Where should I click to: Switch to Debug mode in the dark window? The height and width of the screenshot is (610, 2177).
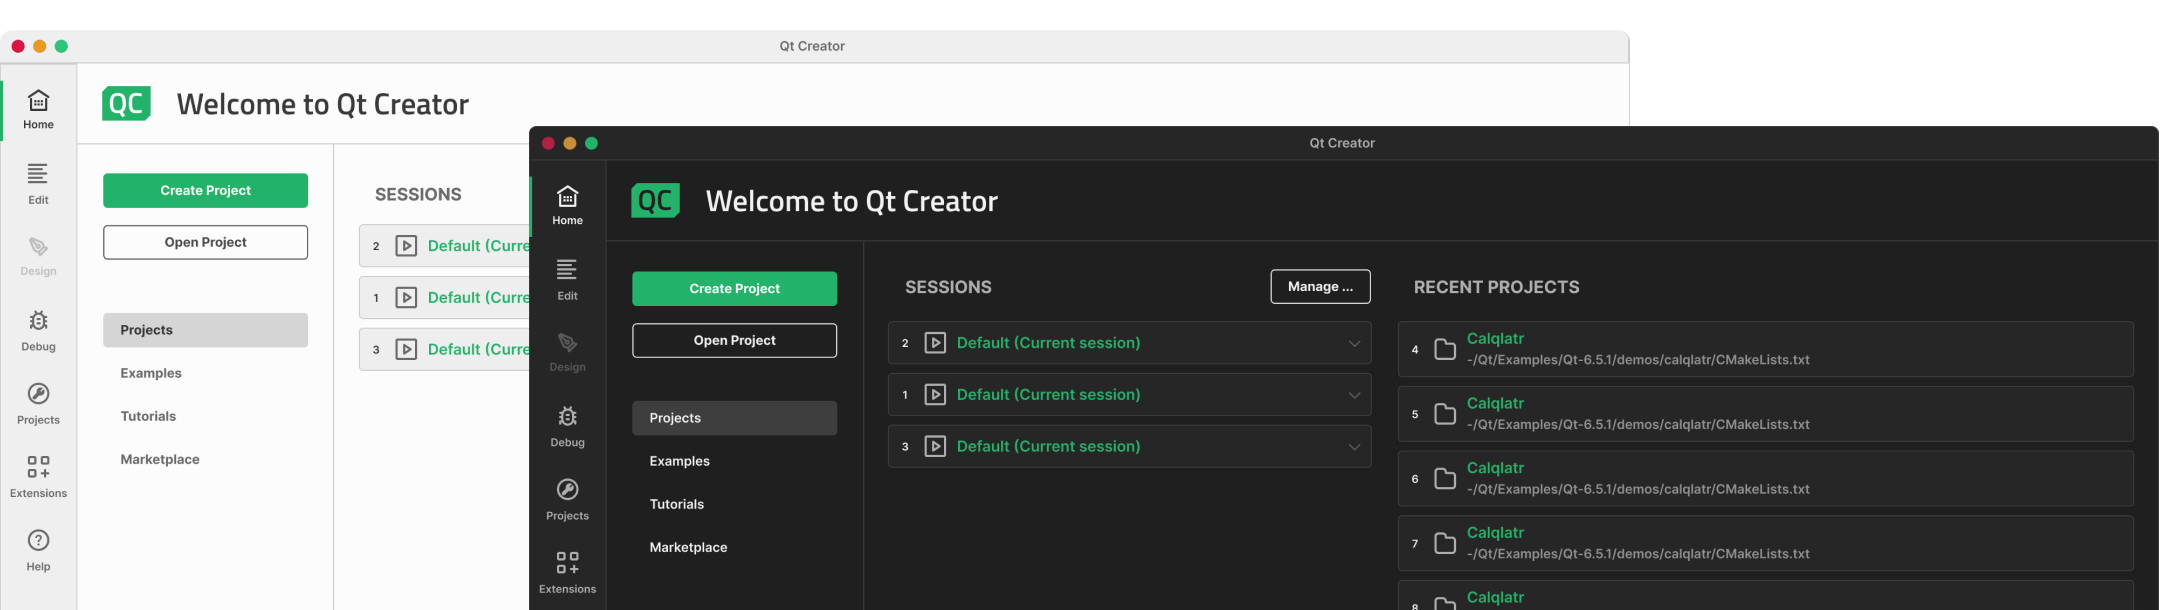567,417
